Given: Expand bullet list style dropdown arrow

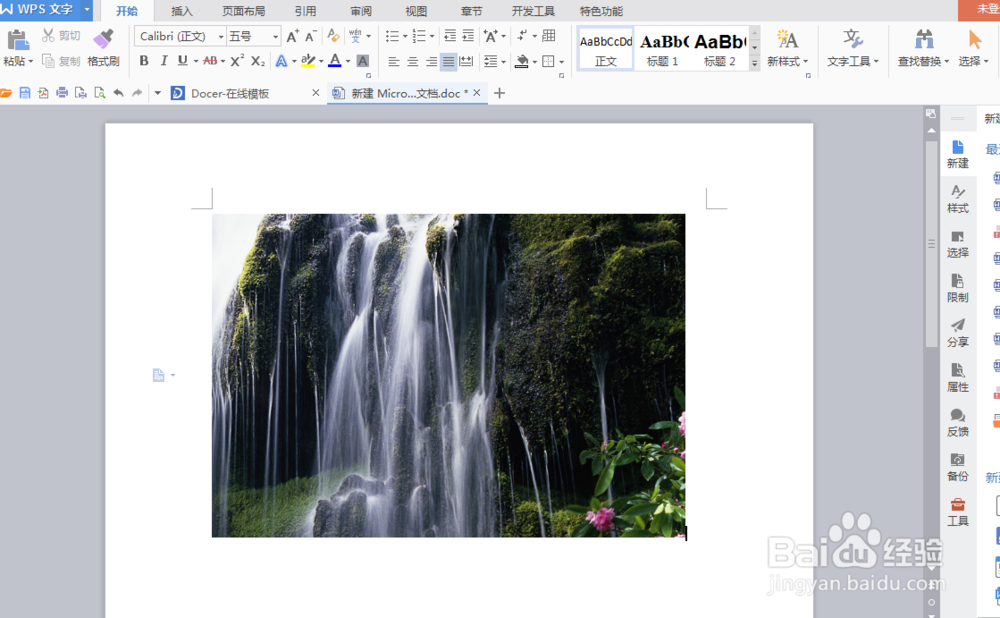Looking at the screenshot, I should tap(405, 36).
